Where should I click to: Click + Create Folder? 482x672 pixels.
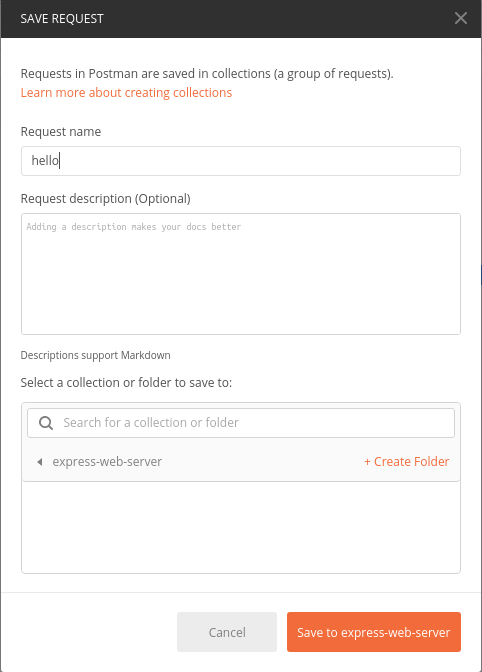pos(407,462)
